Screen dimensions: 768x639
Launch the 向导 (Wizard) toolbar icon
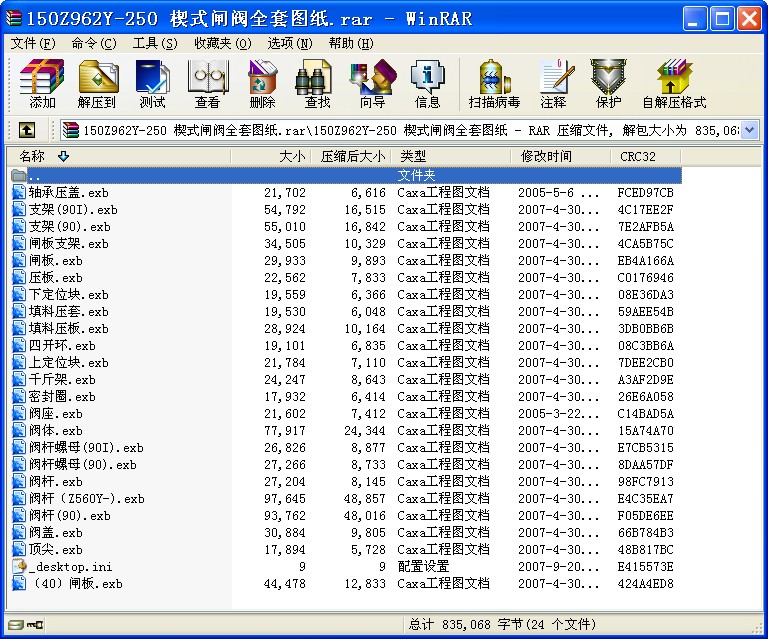(x=372, y=84)
